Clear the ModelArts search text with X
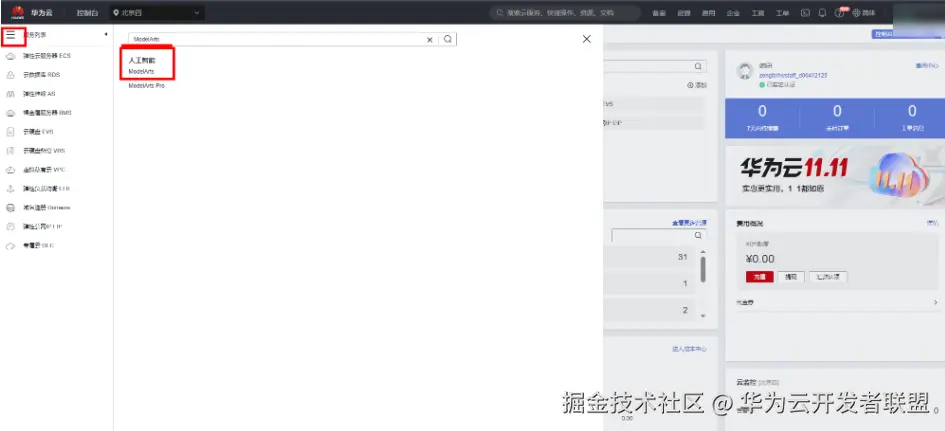 [430, 40]
